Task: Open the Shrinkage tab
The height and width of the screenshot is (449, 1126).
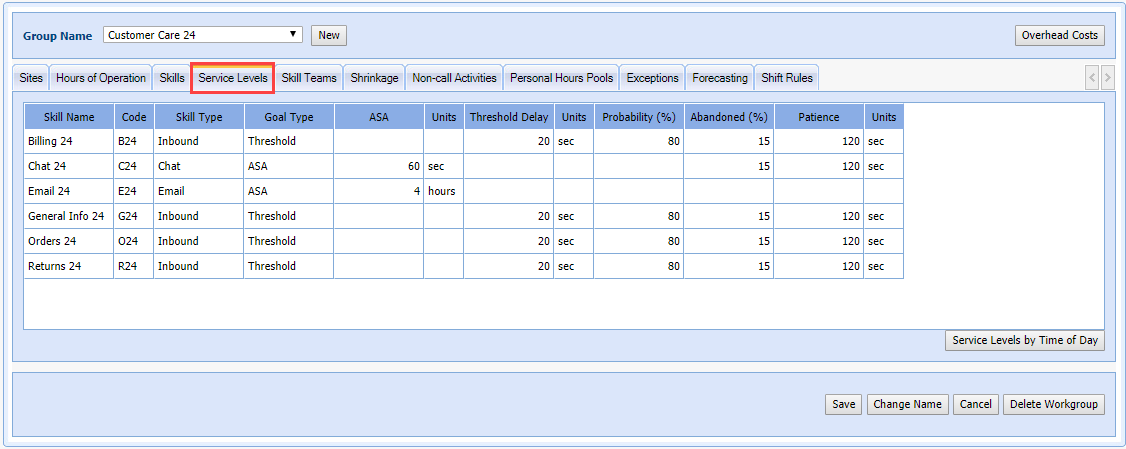Action: (x=374, y=78)
